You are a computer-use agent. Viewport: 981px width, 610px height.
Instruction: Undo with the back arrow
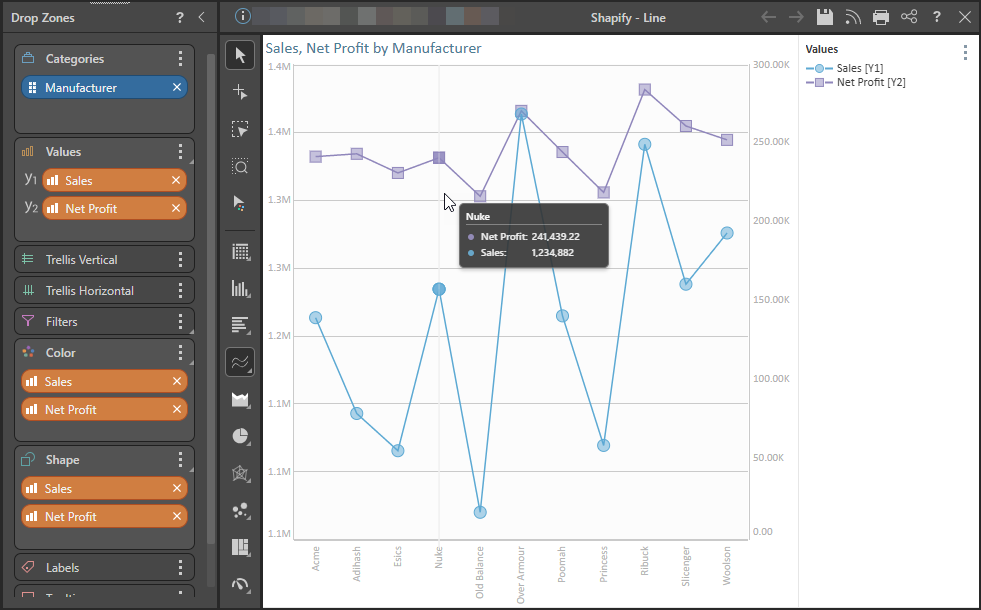coord(768,18)
